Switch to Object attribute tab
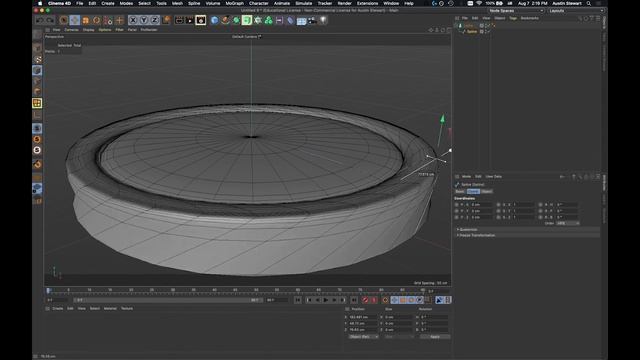The image size is (640, 360). pyautogui.click(x=487, y=191)
